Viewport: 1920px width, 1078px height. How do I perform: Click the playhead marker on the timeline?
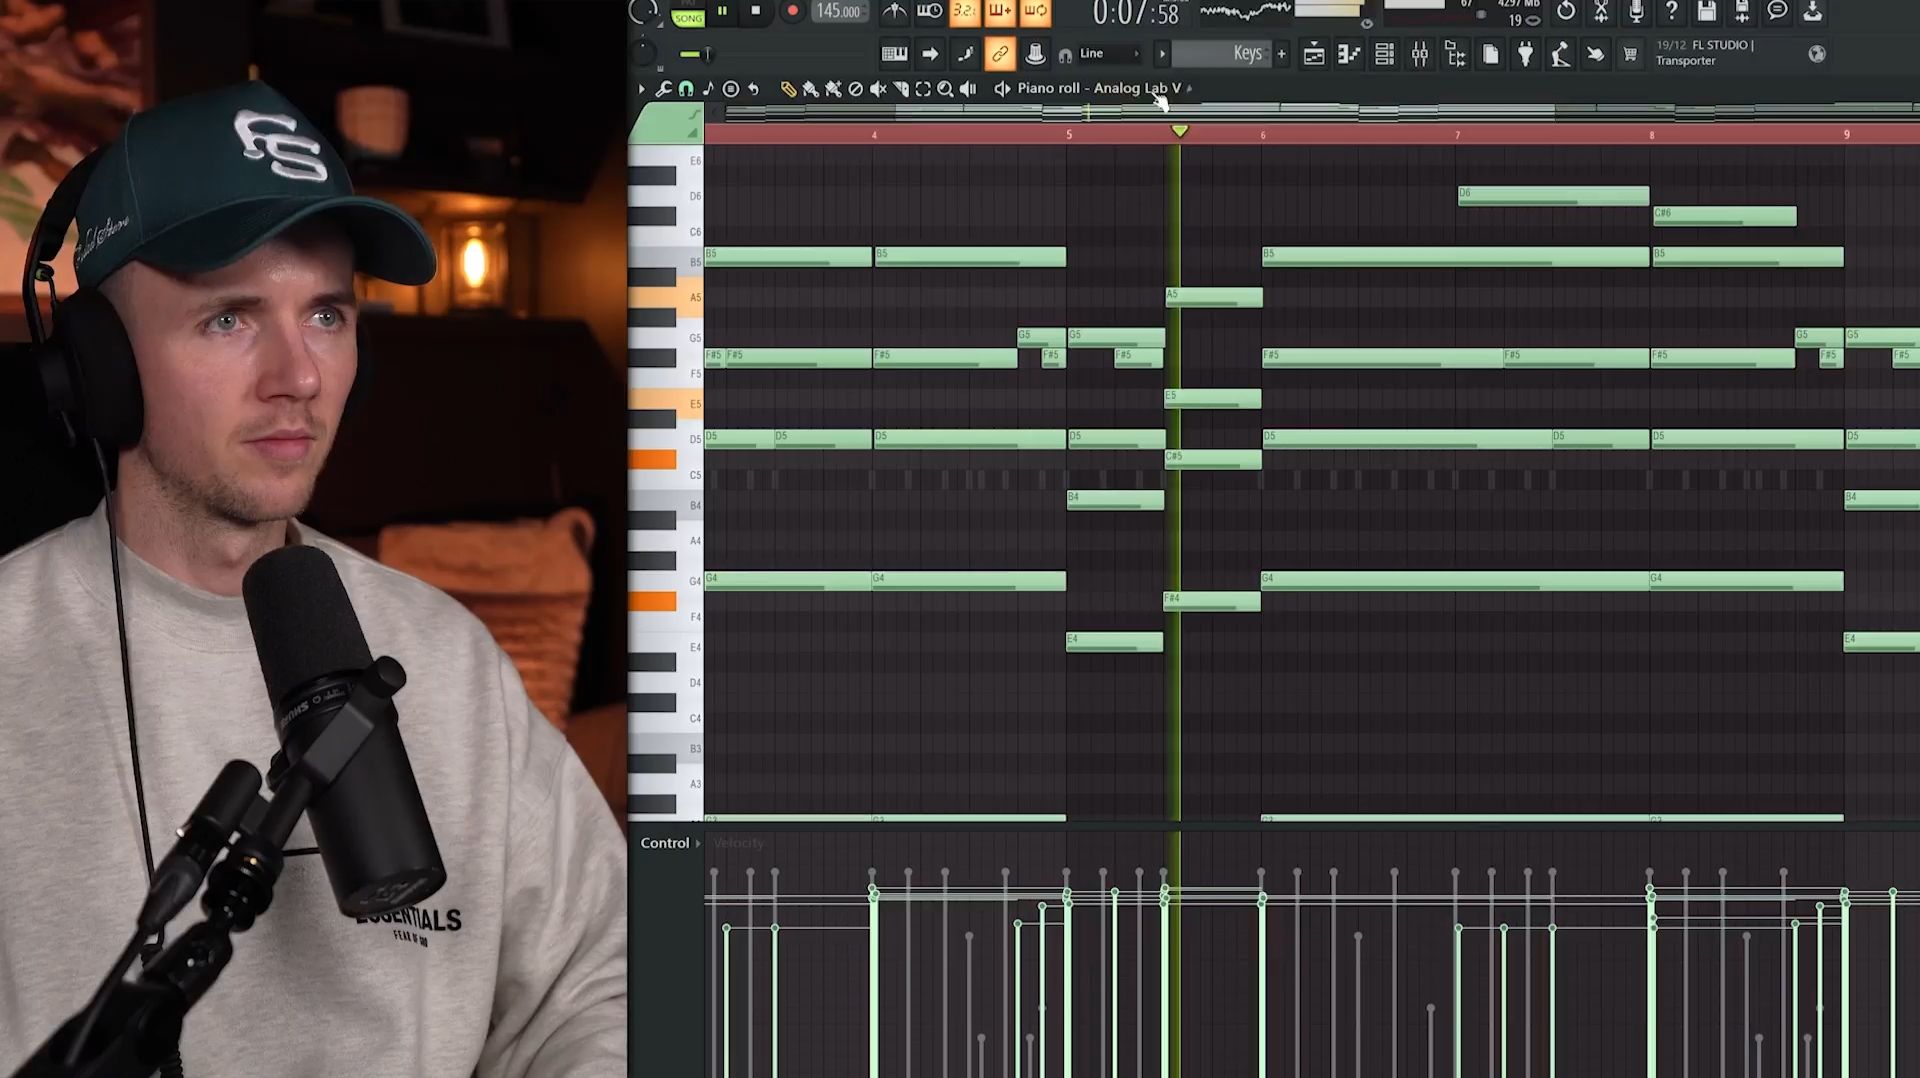[x=1180, y=131]
